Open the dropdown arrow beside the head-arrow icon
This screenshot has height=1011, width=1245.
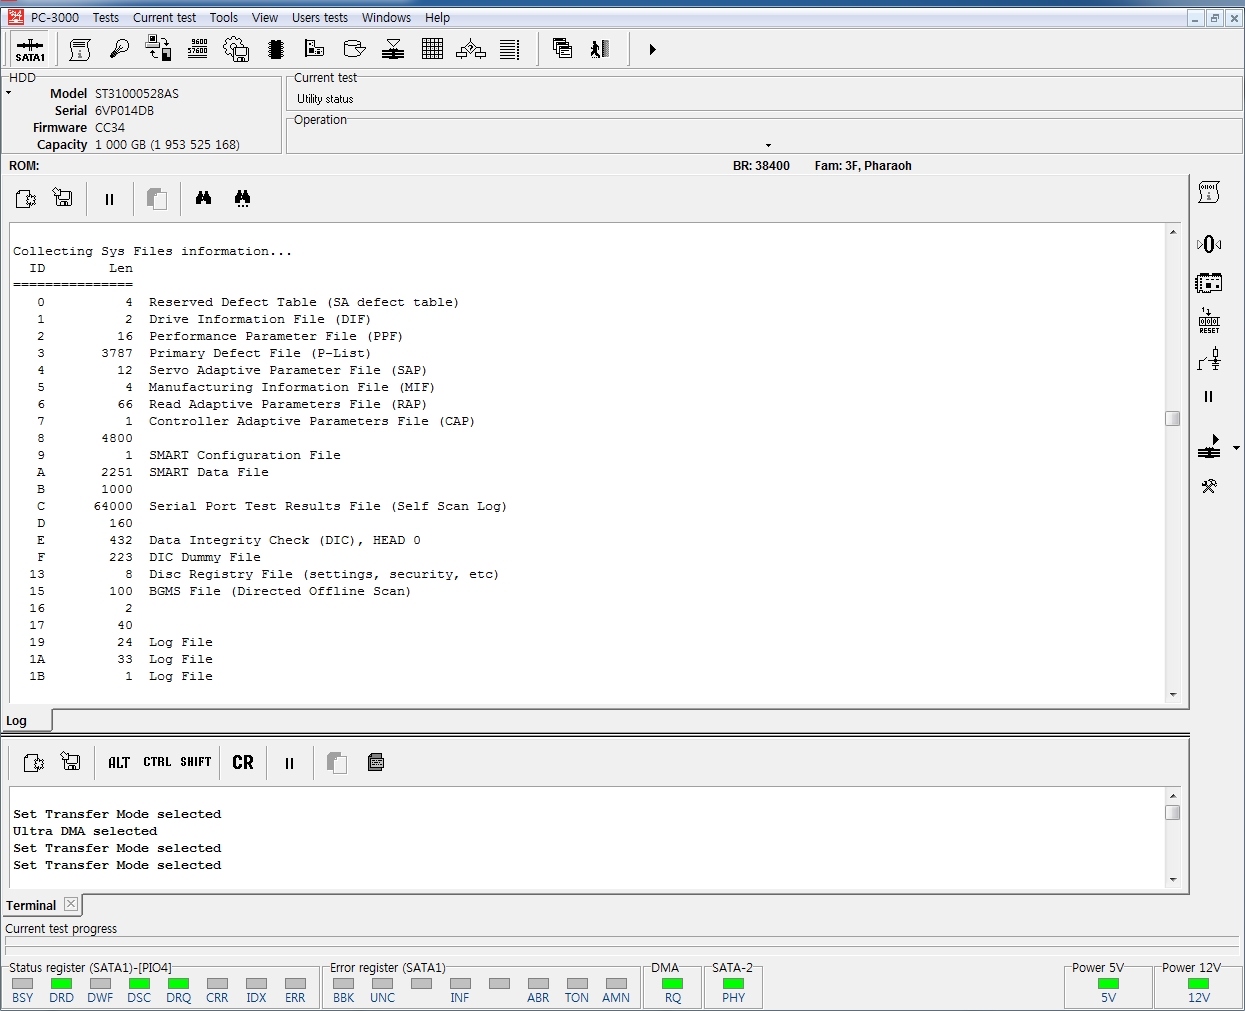[1236, 448]
